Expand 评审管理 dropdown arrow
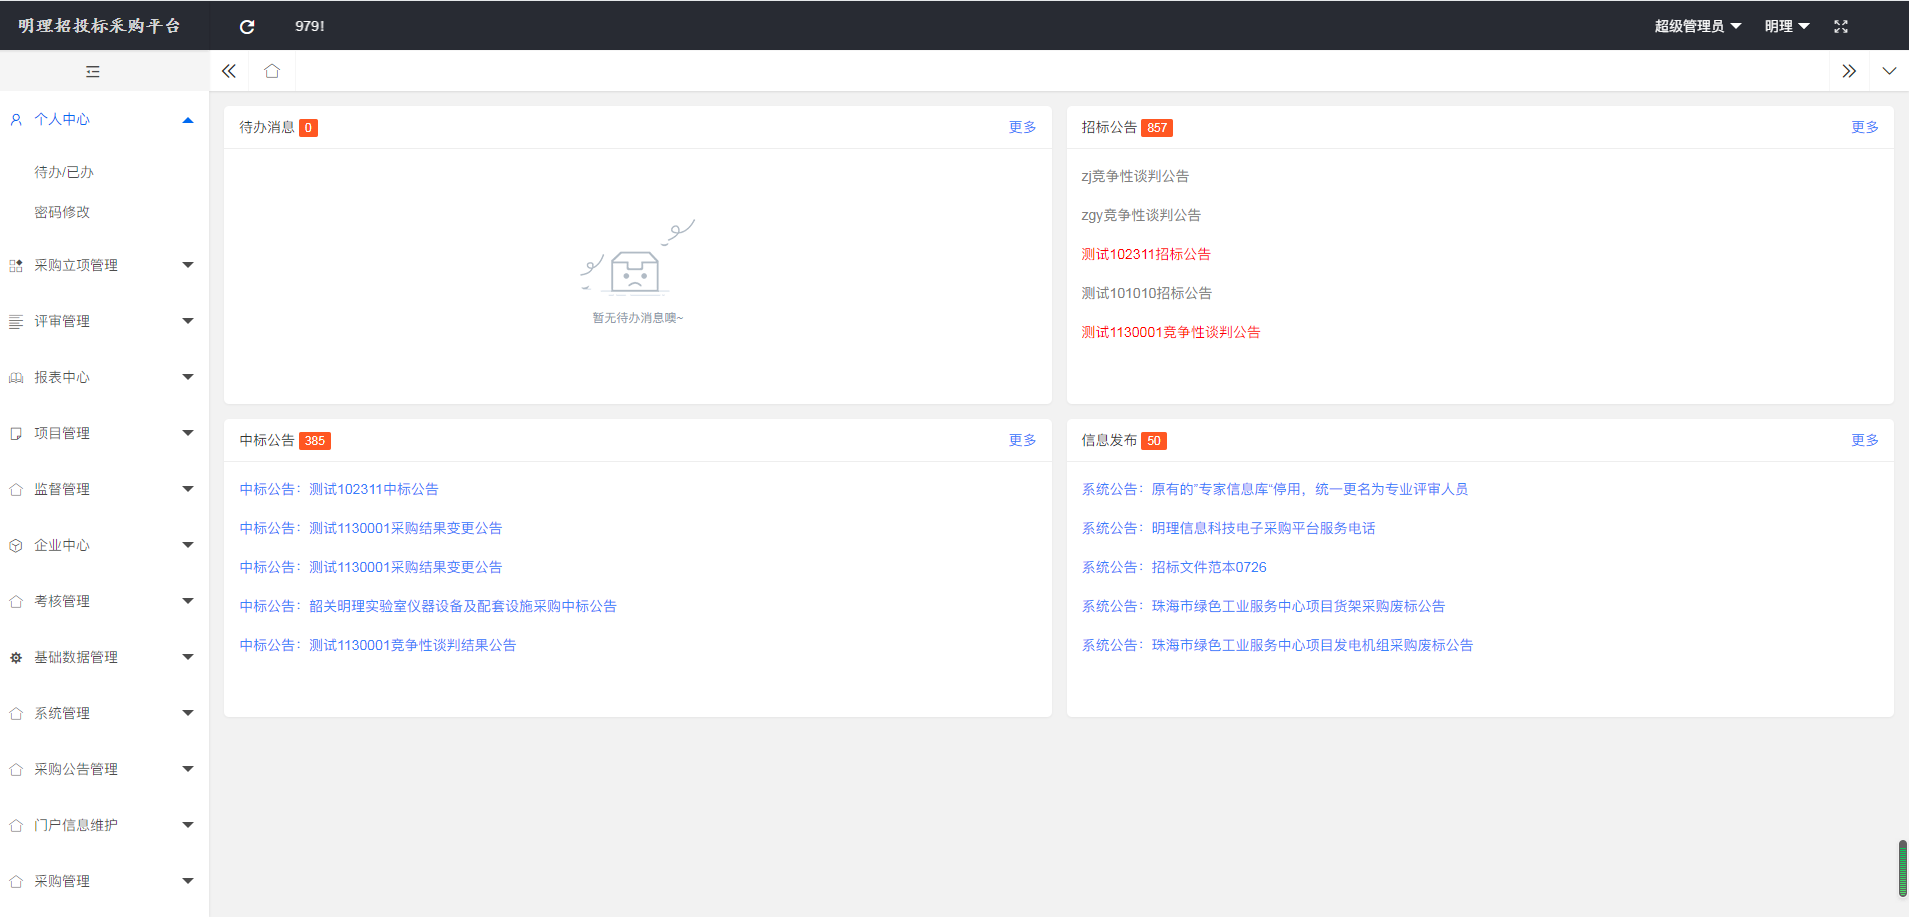The image size is (1909, 917). [x=188, y=321]
